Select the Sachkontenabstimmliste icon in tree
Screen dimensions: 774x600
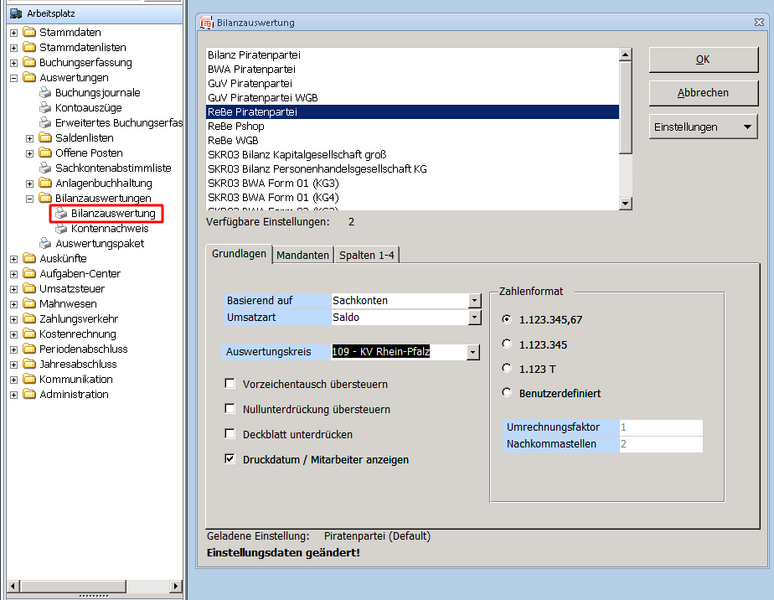tap(45, 168)
